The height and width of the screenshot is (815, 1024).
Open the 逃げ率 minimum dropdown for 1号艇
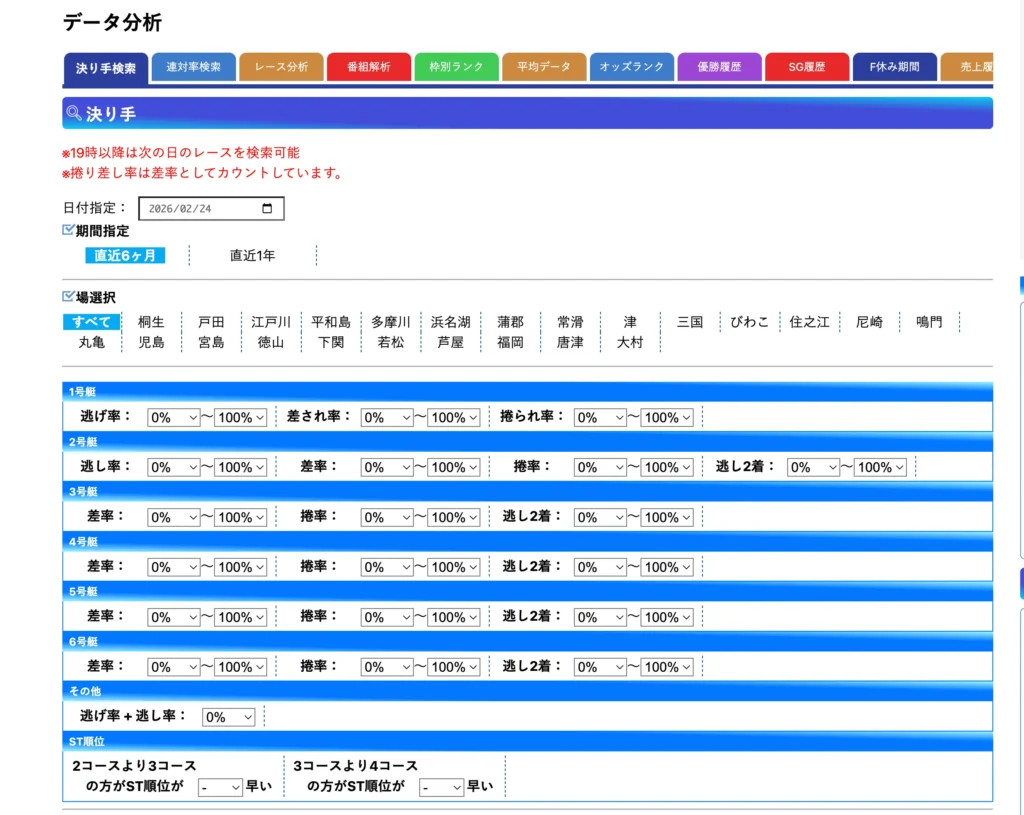click(x=173, y=417)
